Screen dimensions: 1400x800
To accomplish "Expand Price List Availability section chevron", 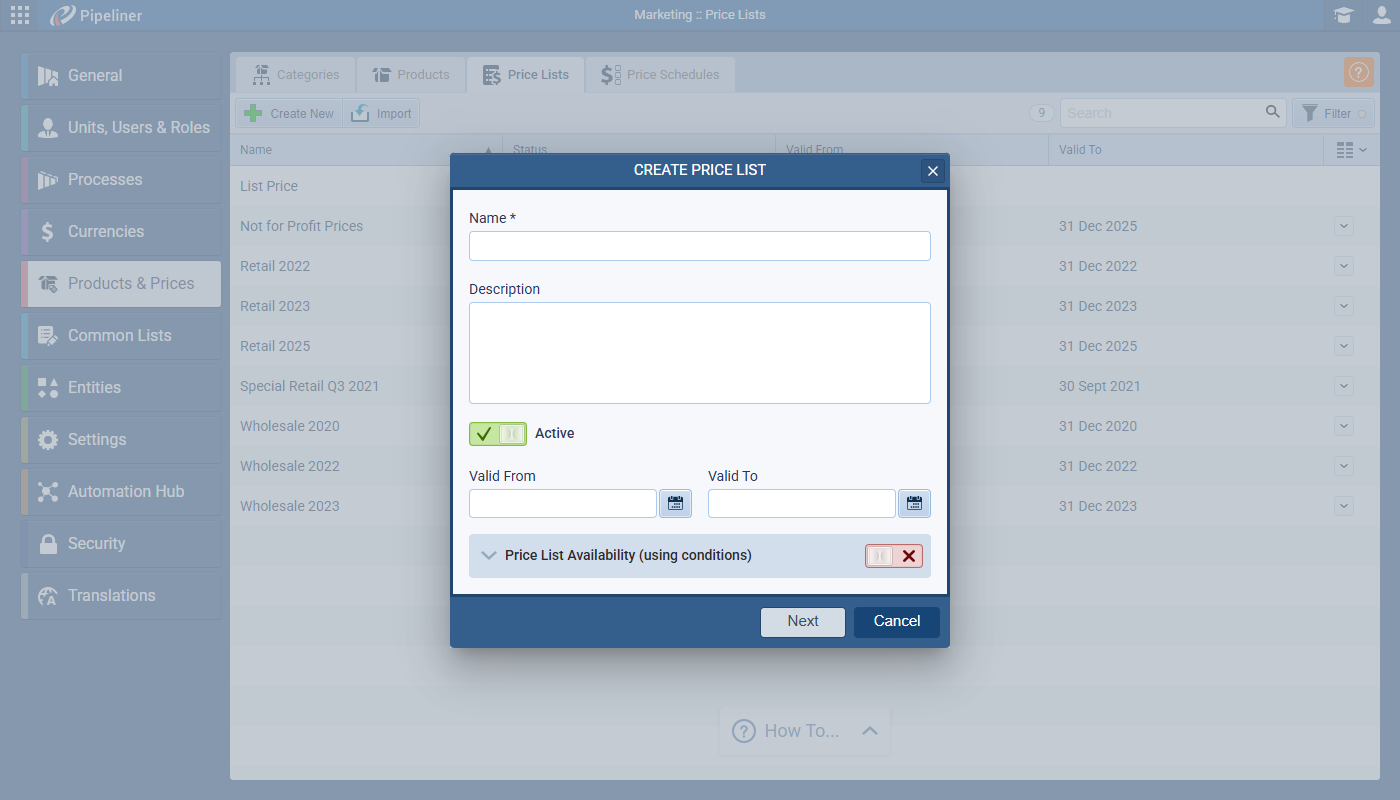I will click(x=489, y=556).
